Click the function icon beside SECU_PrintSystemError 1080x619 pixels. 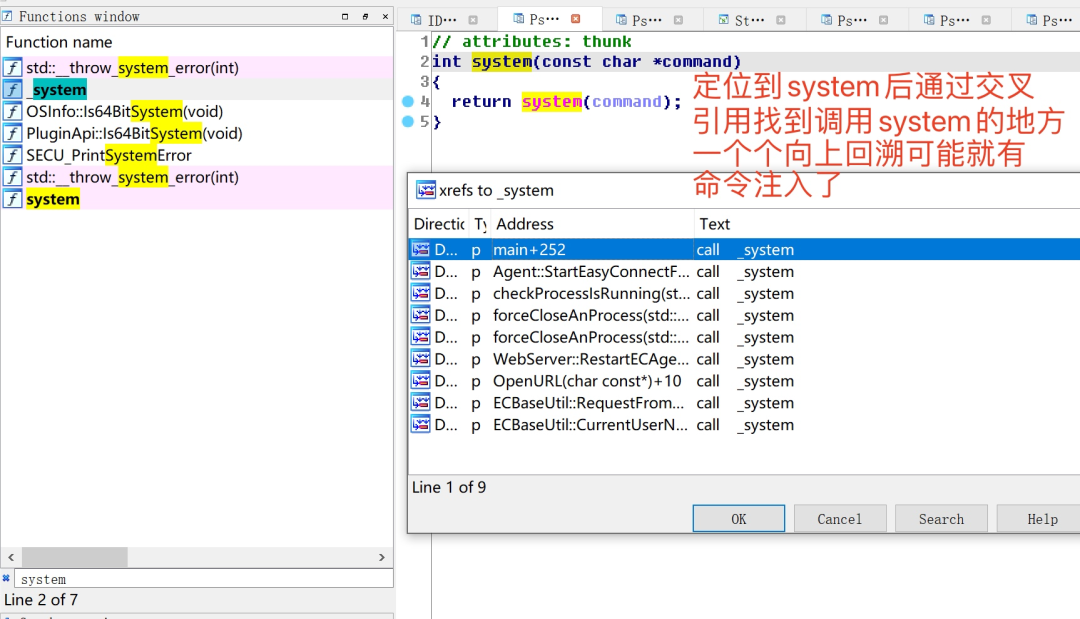pos(13,155)
